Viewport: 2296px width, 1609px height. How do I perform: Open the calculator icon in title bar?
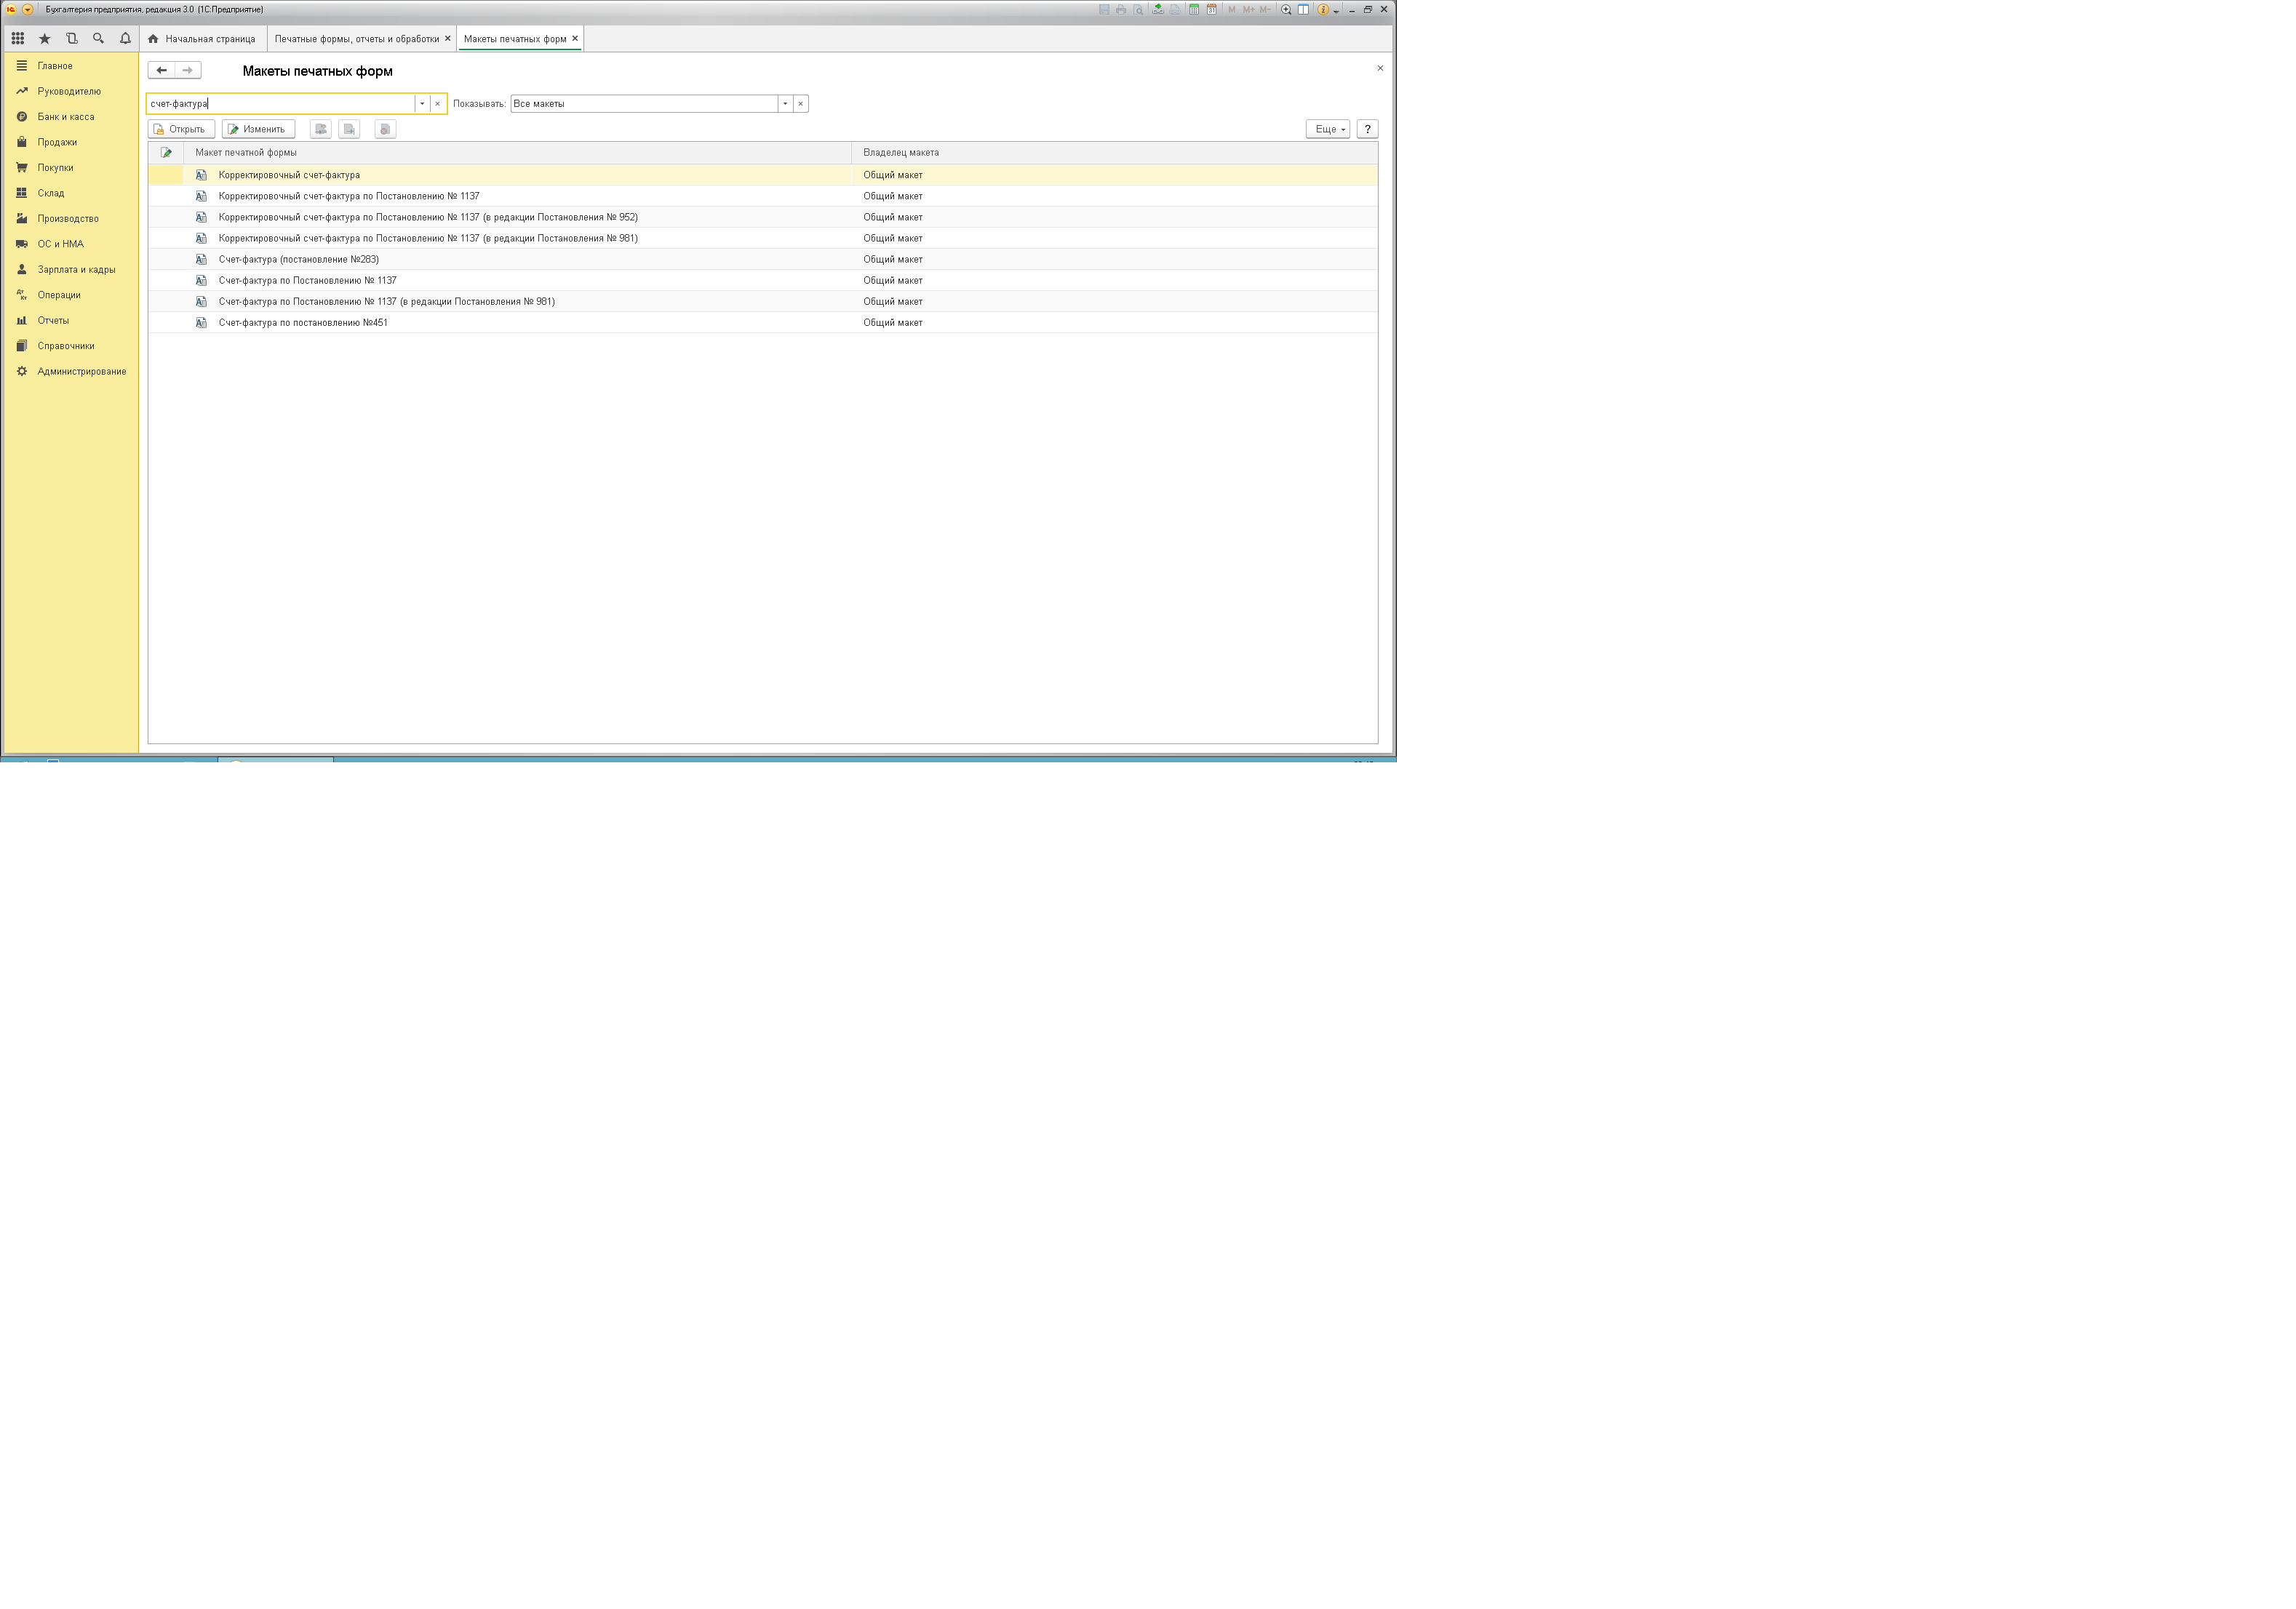[1194, 10]
